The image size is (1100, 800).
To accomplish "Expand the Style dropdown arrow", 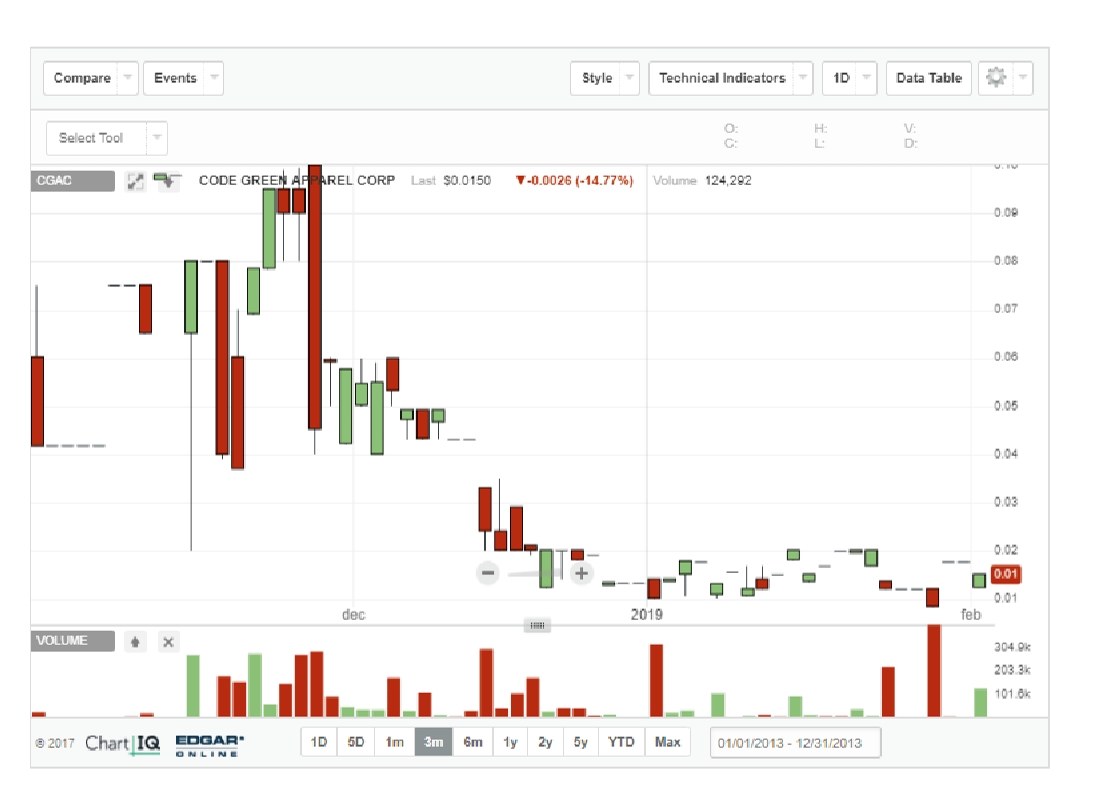I will click(x=630, y=78).
